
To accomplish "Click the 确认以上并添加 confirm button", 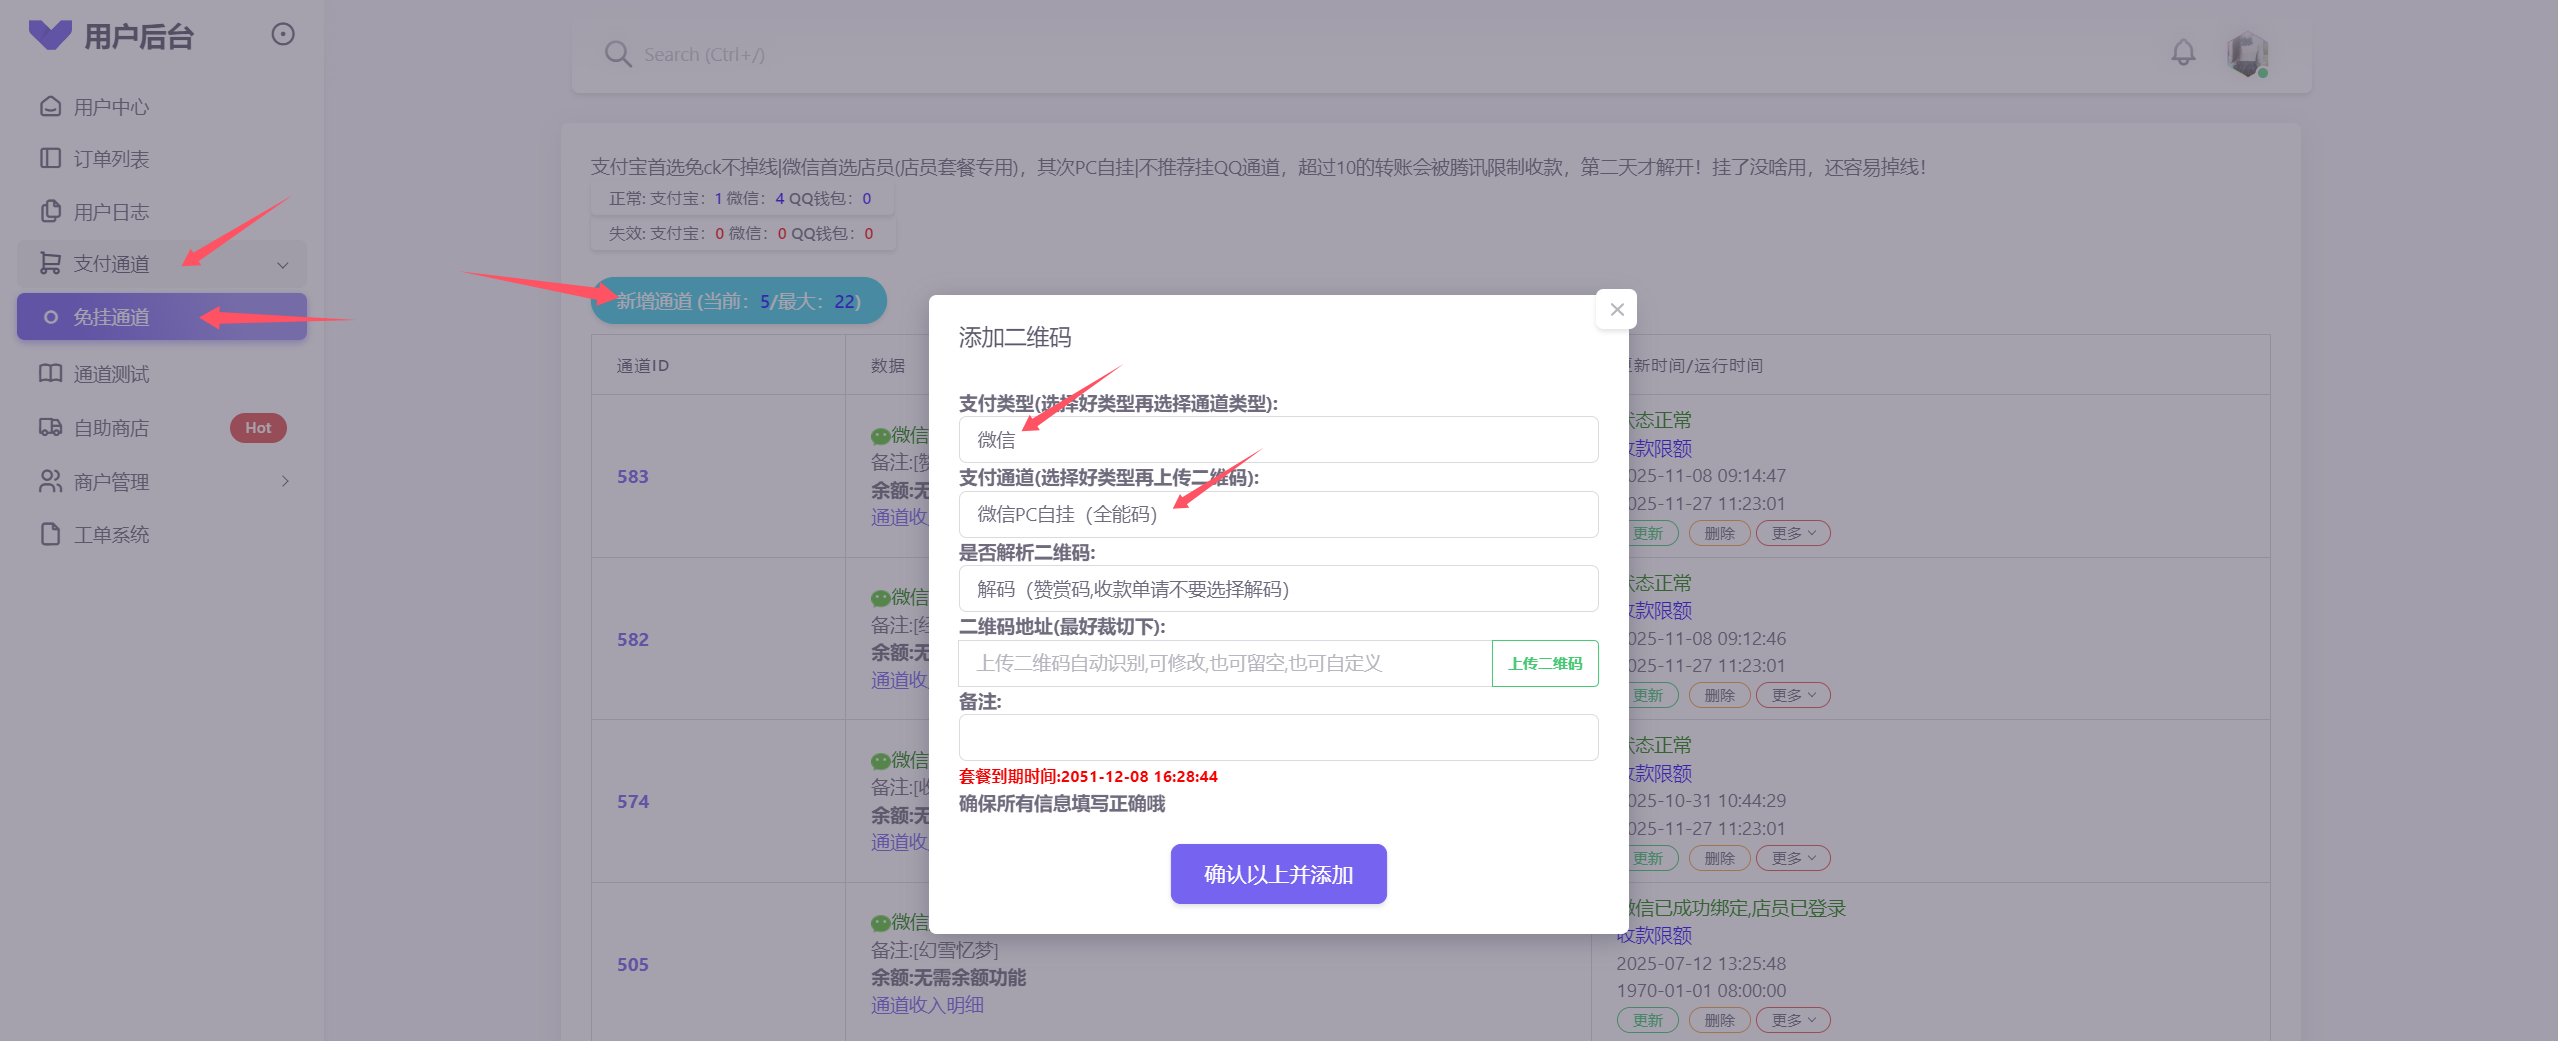I will click(x=1278, y=873).
